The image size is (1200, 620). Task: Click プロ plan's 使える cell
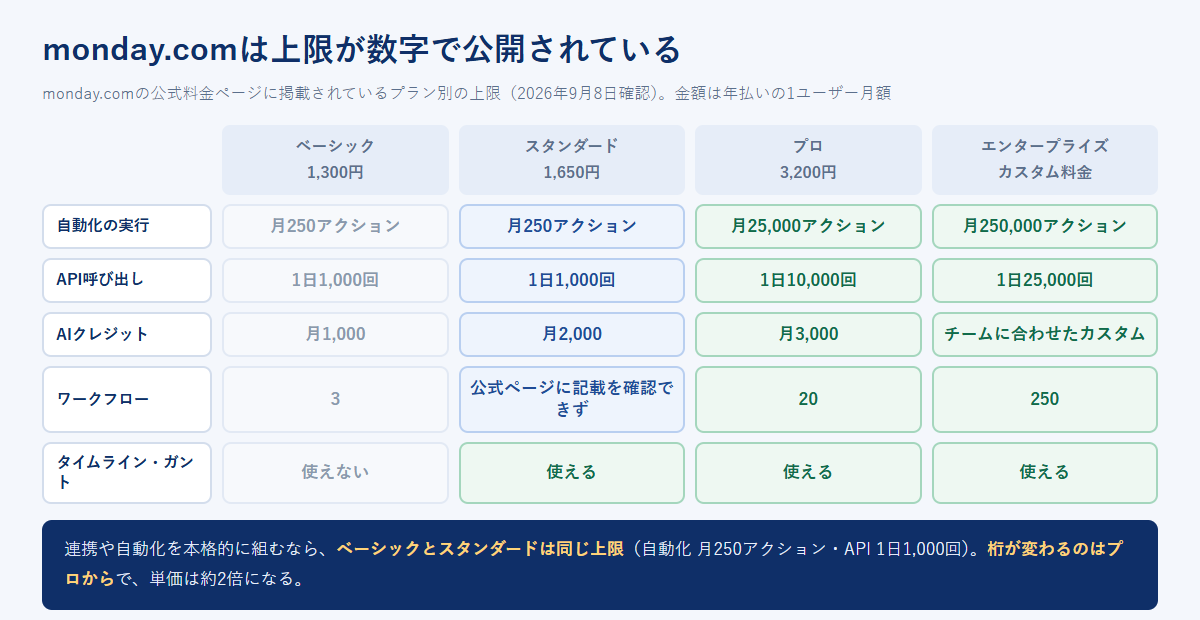point(808,472)
